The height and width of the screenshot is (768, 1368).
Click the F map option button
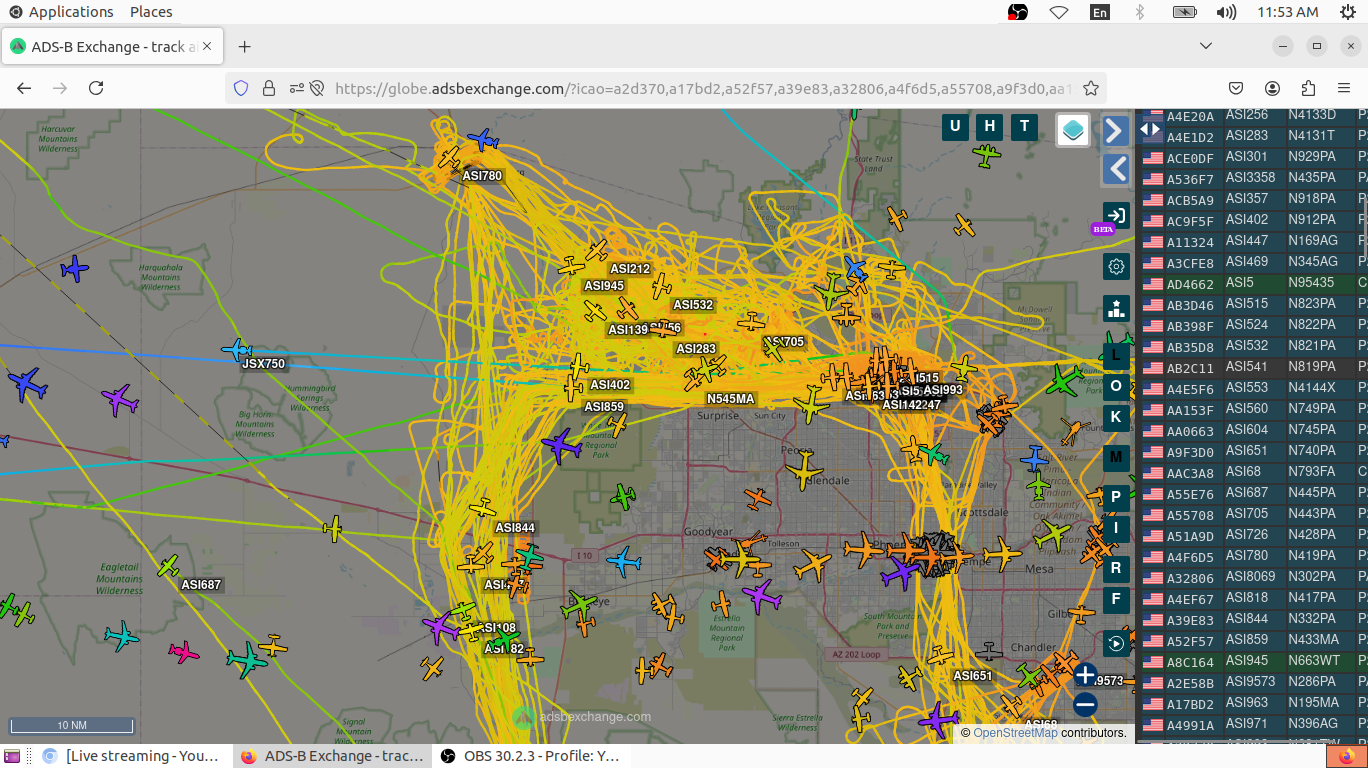tap(1116, 600)
